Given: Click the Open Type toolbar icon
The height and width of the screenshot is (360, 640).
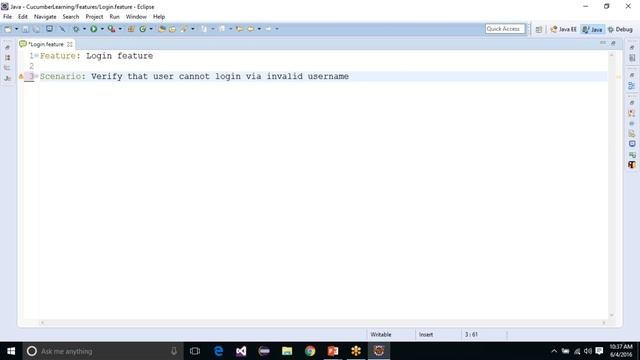Looking at the screenshot, I should (x=162, y=29).
